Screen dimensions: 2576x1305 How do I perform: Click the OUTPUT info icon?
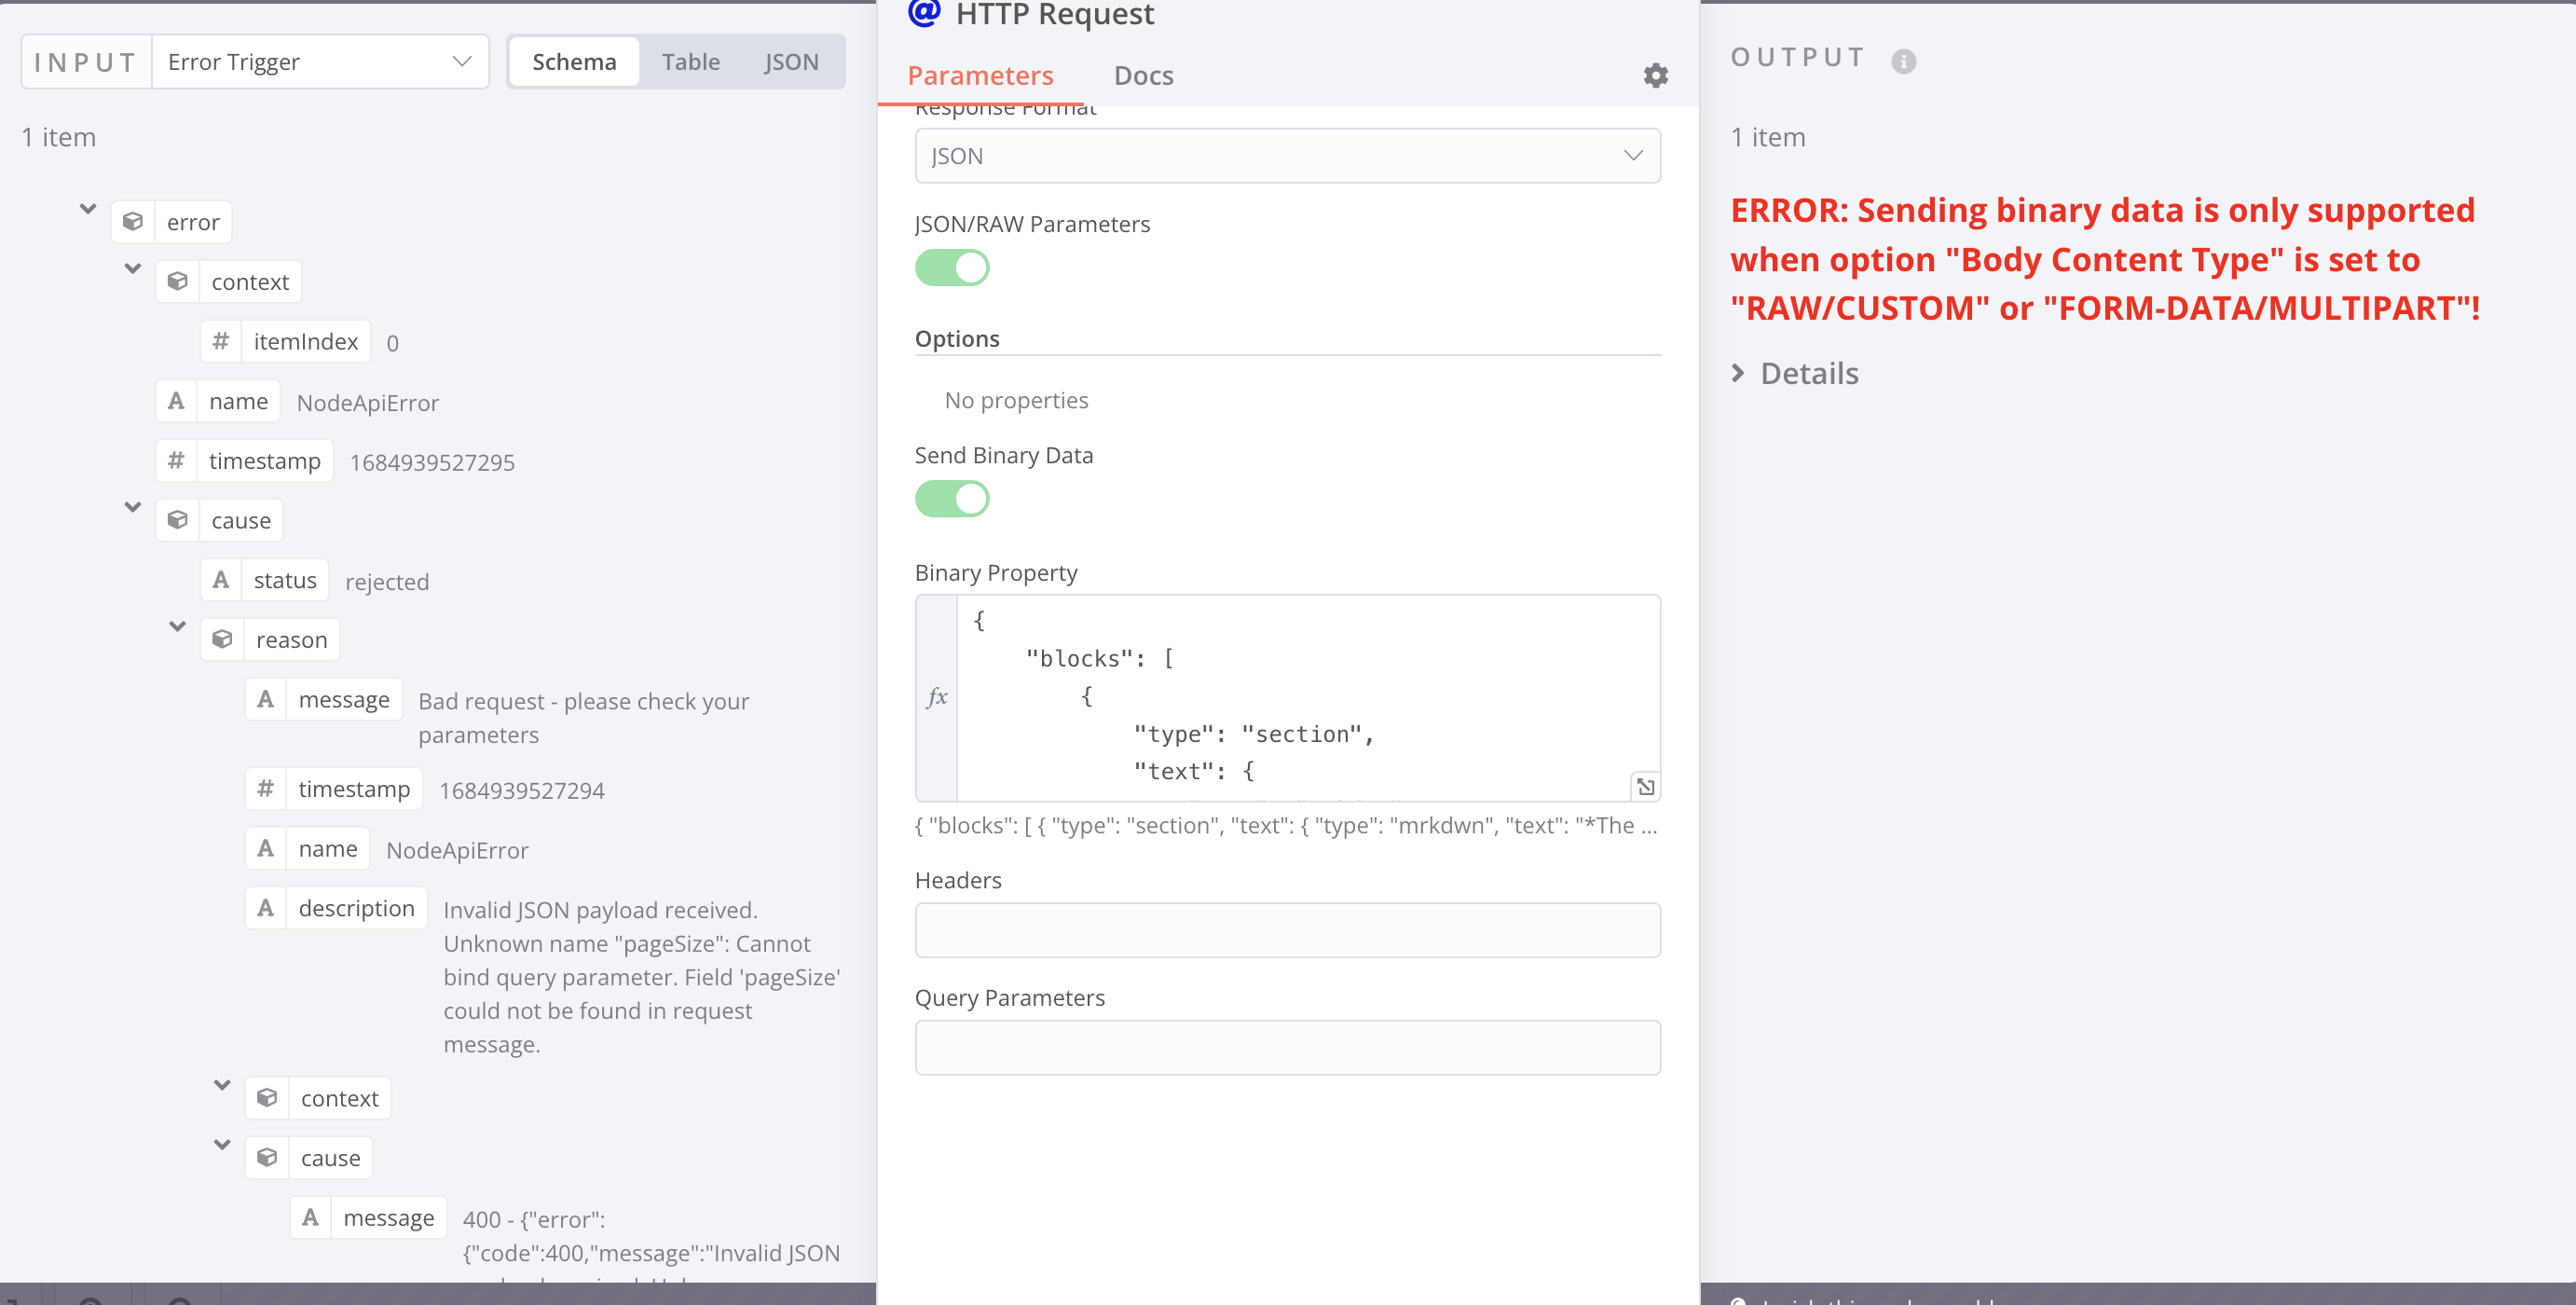(1903, 61)
